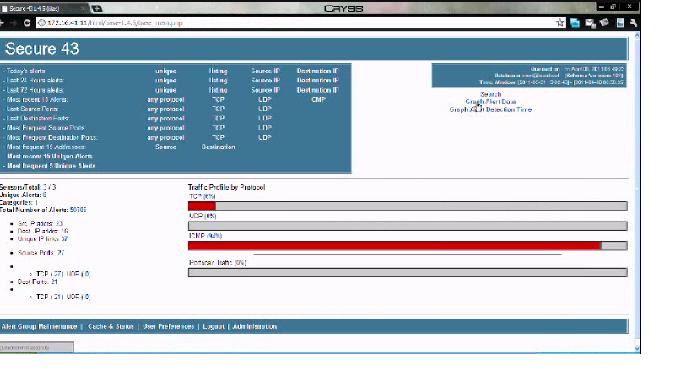This screenshot has height=384, width=683.
Task: Show Last Destination Ports any protocol
Action: (166, 118)
